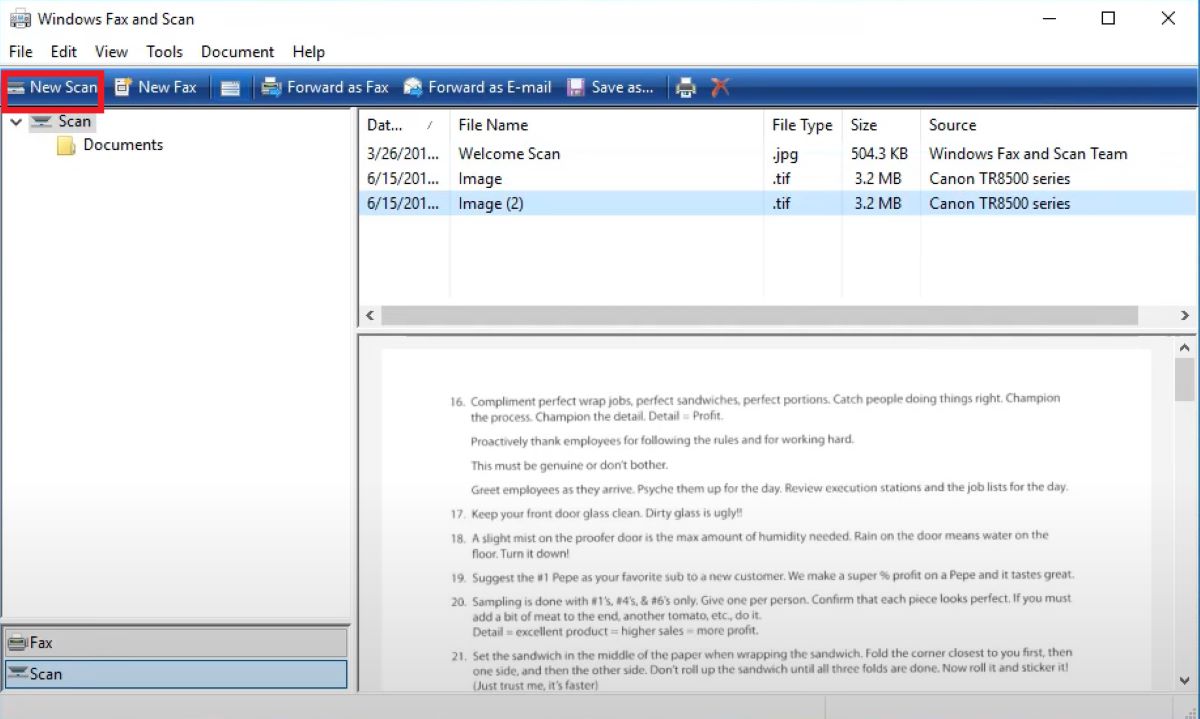Switch to the Fax view
The image size is (1200, 719).
pyautogui.click(x=176, y=641)
